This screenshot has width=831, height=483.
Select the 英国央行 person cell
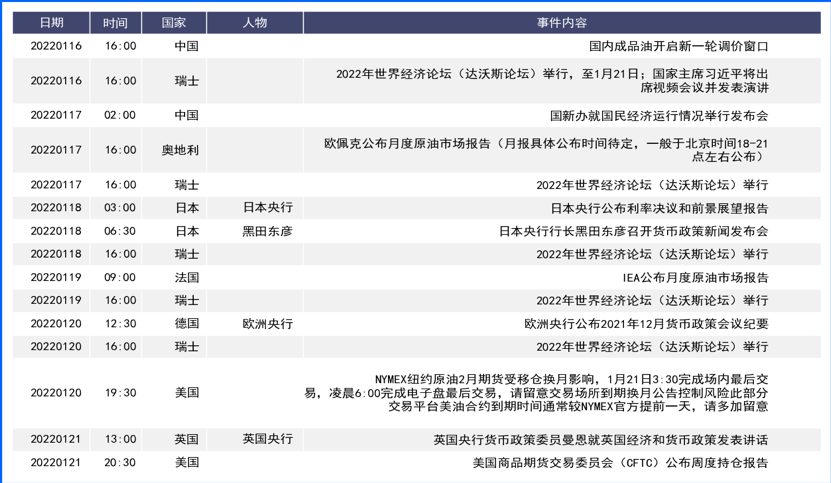[x=268, y=439]
